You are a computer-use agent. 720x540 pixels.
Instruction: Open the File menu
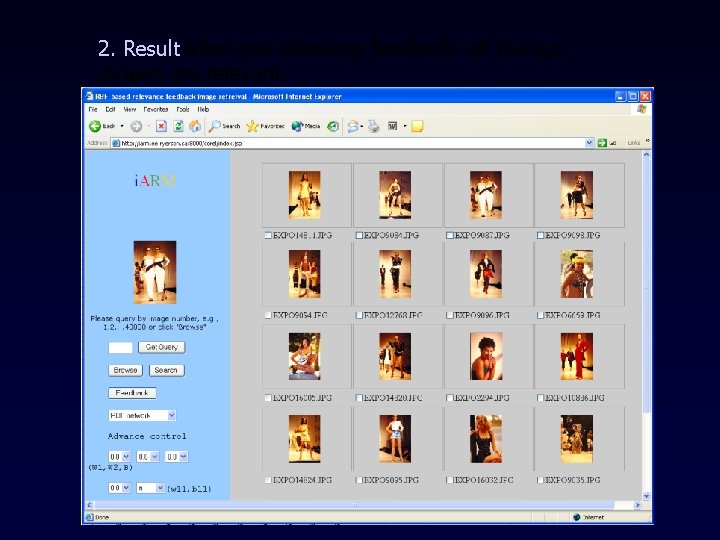coord(93,109)
